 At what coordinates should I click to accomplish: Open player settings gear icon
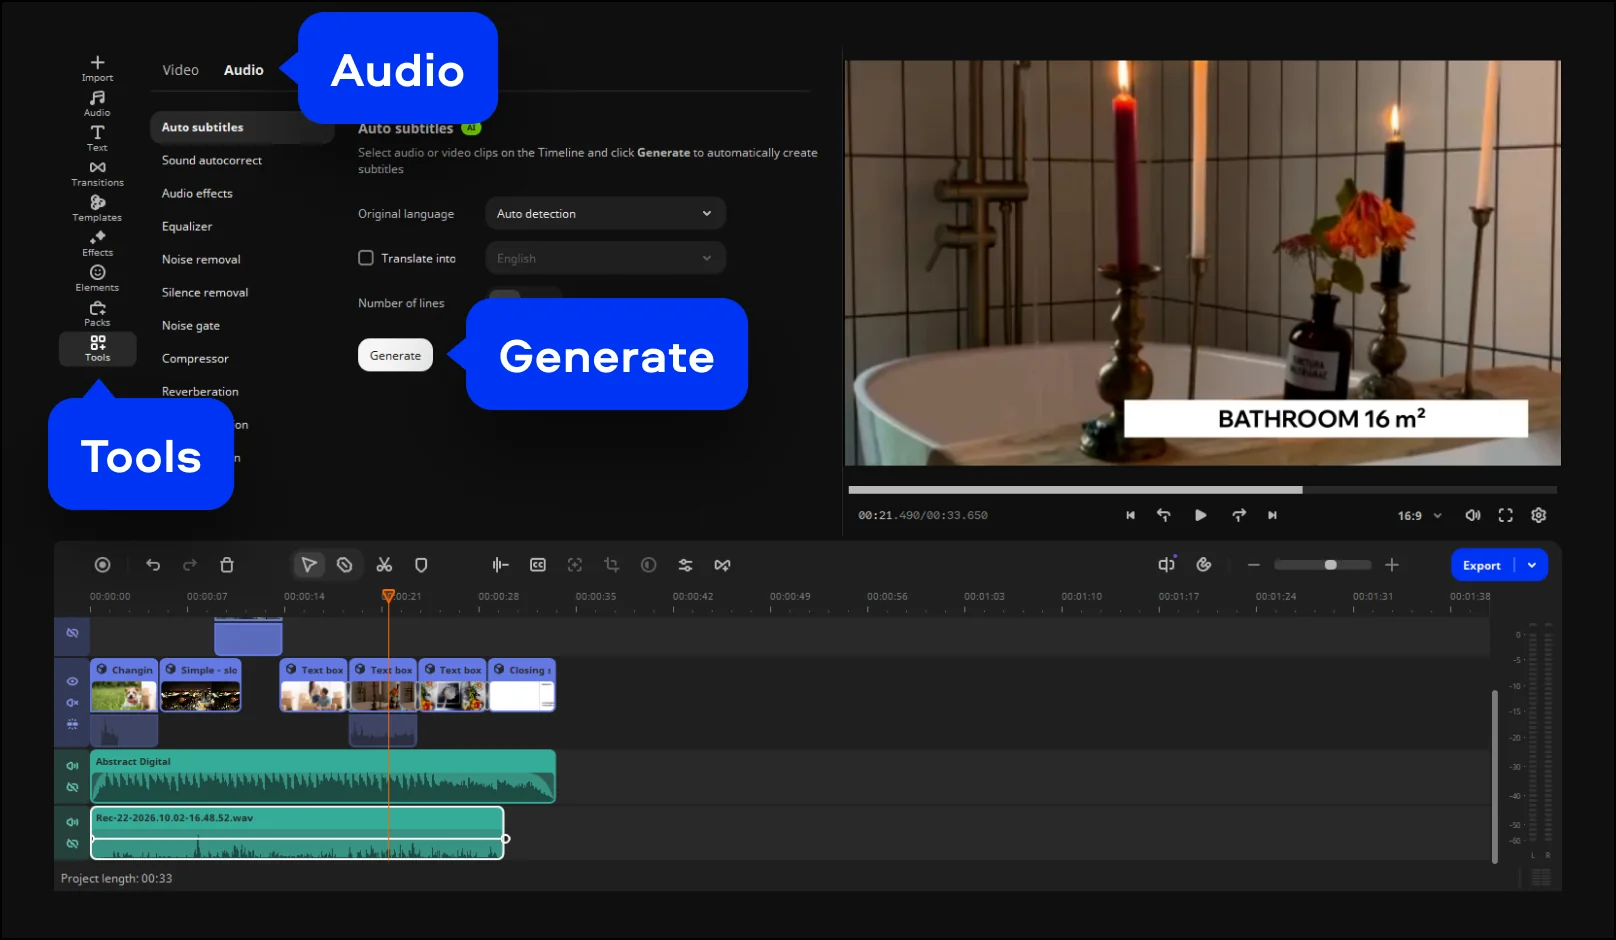(x=1539, y=515)
